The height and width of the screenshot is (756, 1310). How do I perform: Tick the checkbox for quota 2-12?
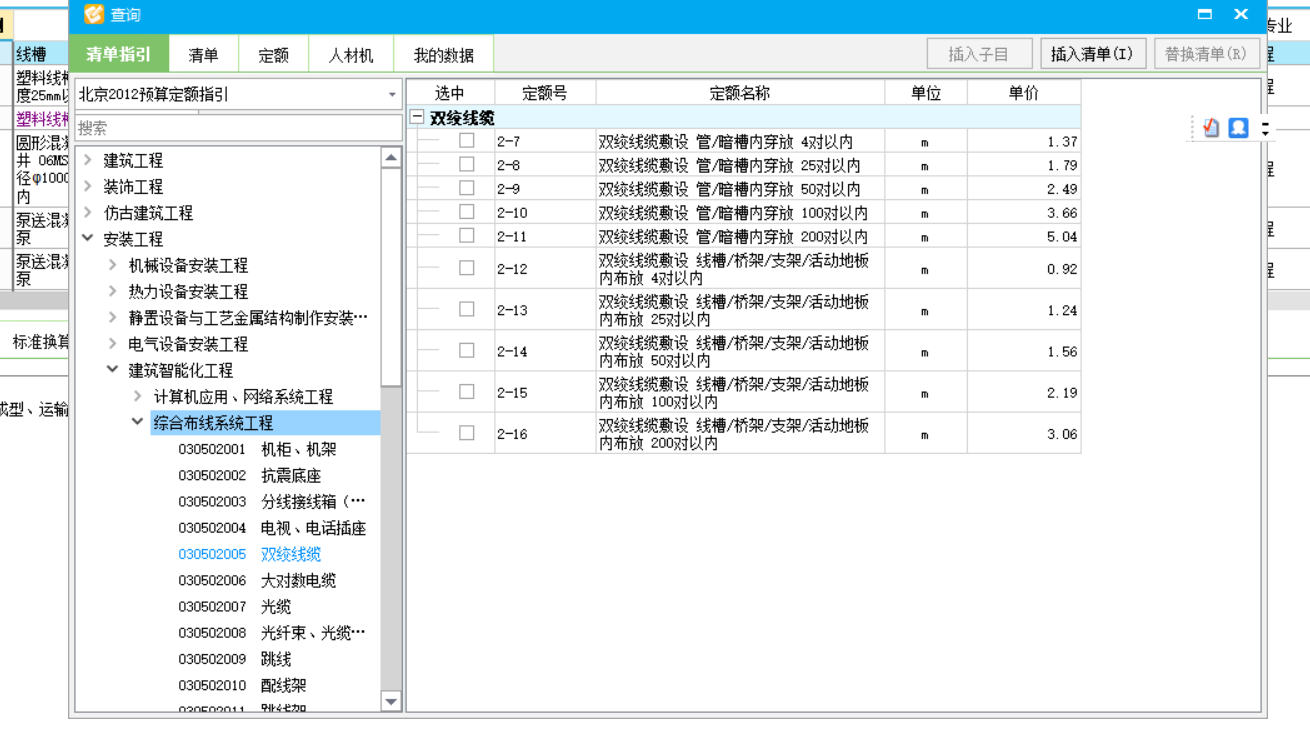pyautogui.click(x=467, y=268)
